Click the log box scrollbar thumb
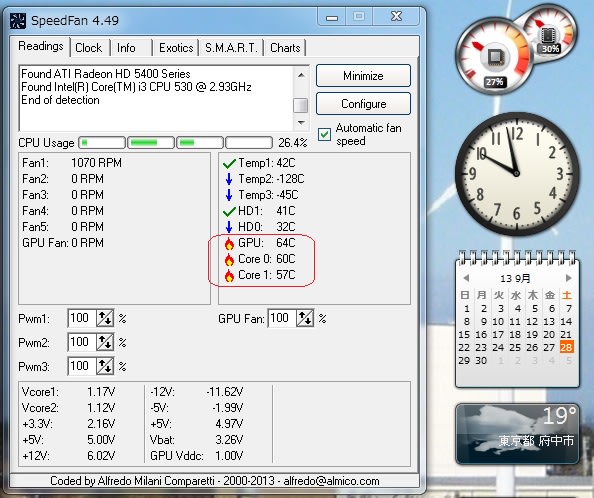Viewport: 594px width, 498px height. click(301, 105)
